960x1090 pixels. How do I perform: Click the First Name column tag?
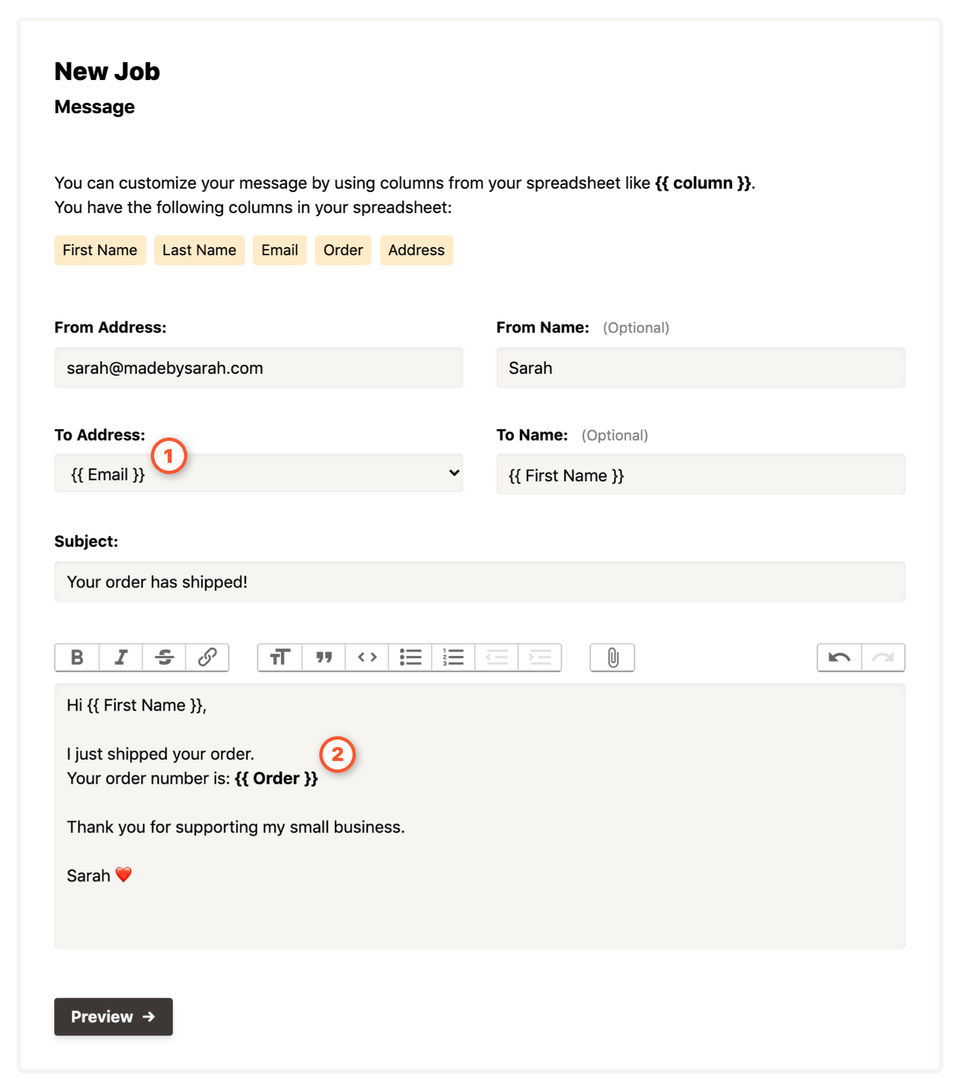click(x=100, y=250)
